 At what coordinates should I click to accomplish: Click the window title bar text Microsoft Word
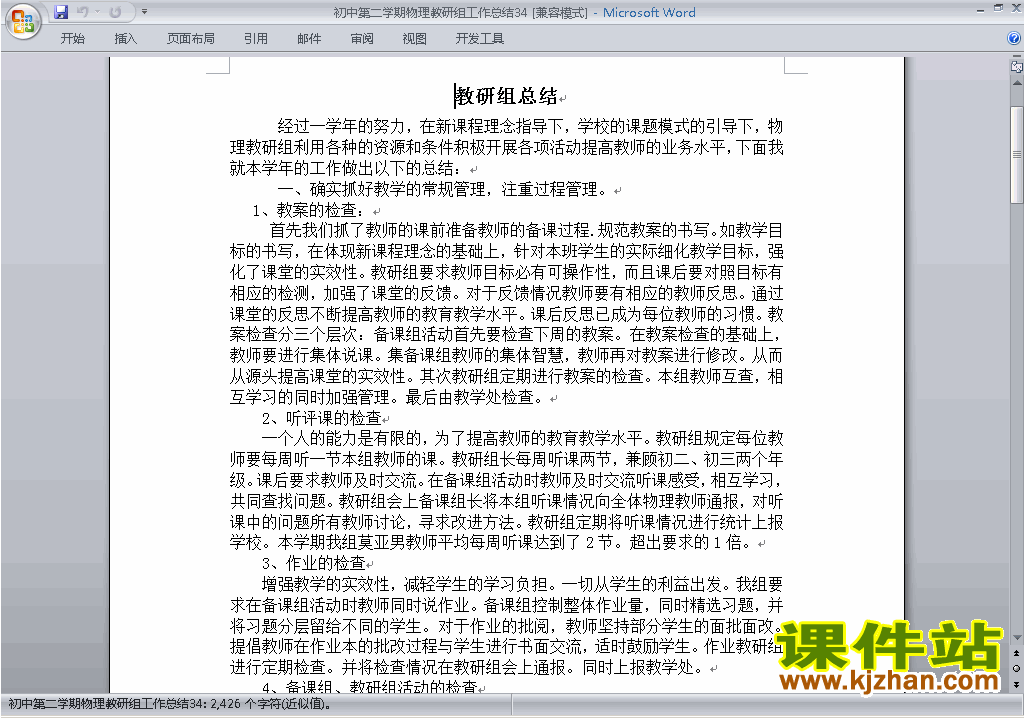coord(649,12)
